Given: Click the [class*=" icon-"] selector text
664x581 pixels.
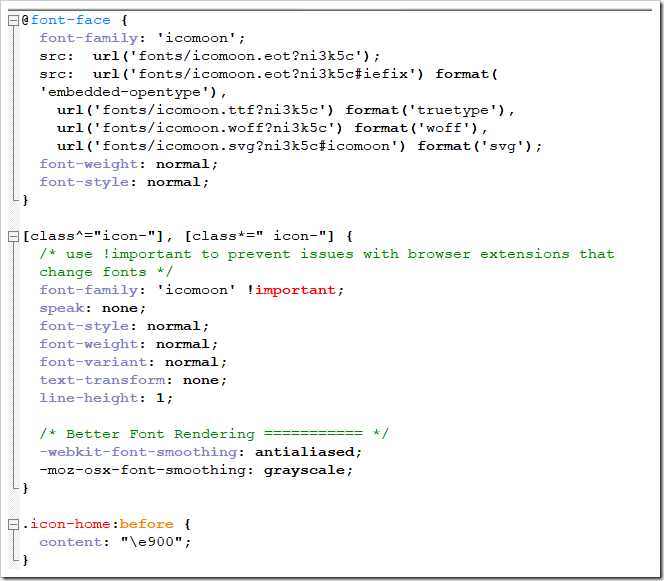Looking at the screenshot, I should 260,236.
